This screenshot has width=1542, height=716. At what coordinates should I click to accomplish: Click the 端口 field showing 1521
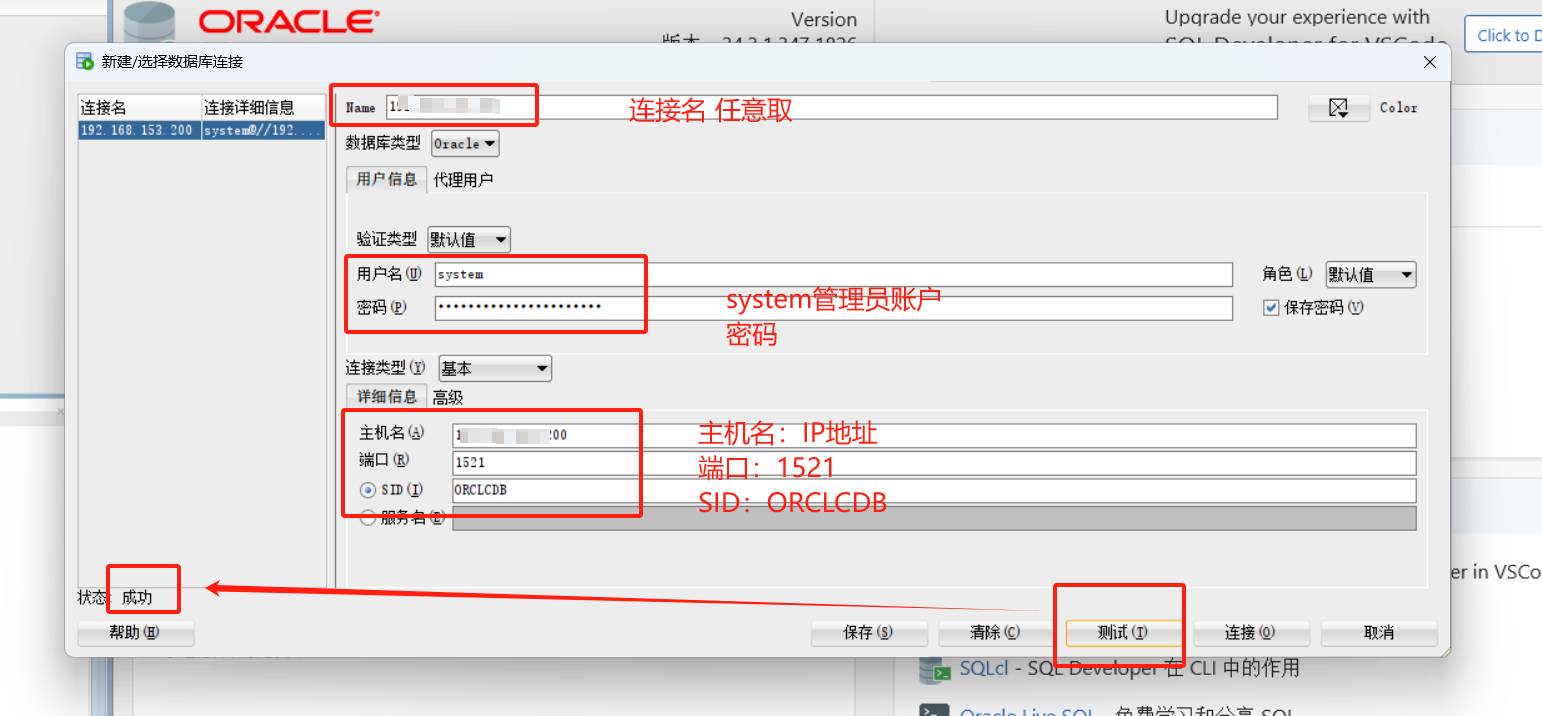coord(934,463)
